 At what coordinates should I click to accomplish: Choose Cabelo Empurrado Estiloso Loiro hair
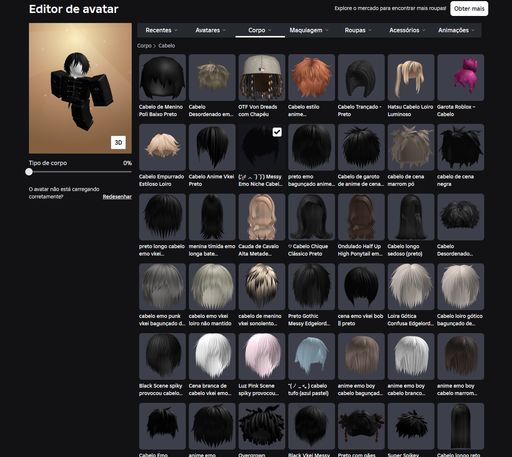pyautogui.click(x=162, y=147)
